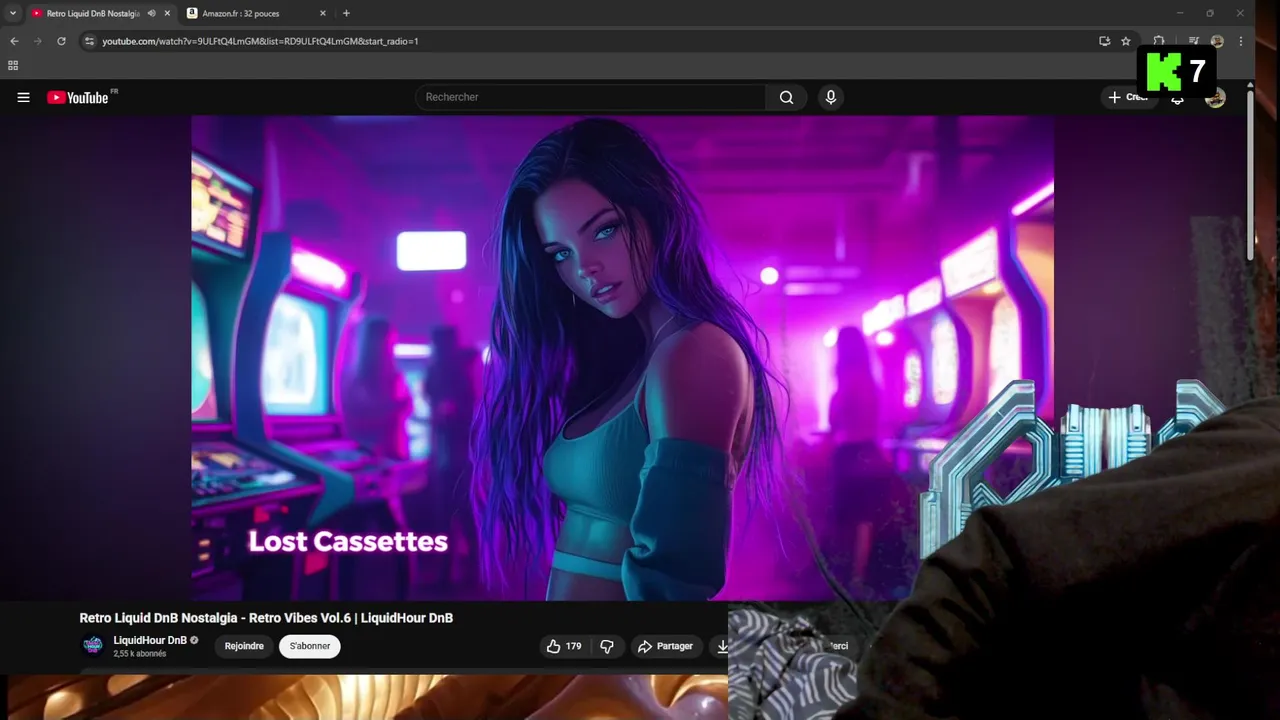View site information icon in address bar
The width and height of the screenshot is (1280, 720).
(89, 41)
